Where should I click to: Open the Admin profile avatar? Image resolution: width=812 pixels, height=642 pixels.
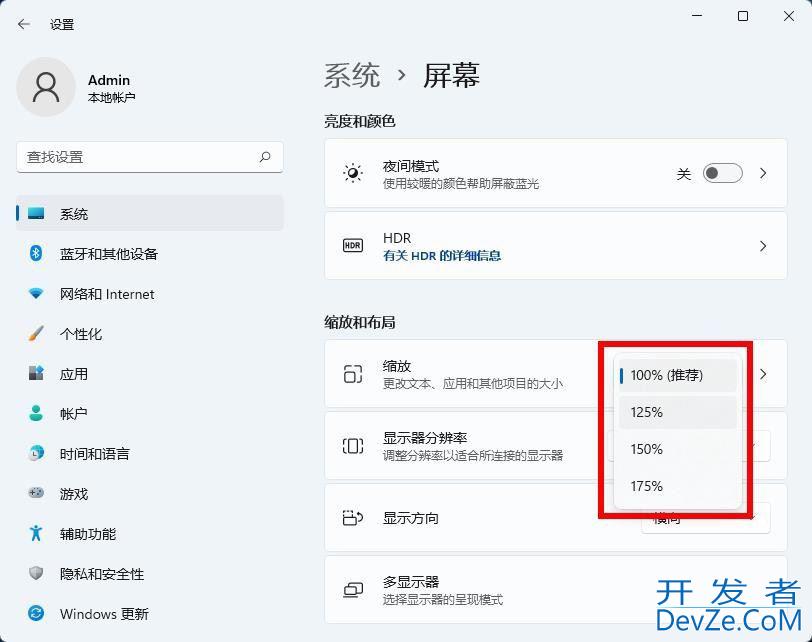click(46, 87)
